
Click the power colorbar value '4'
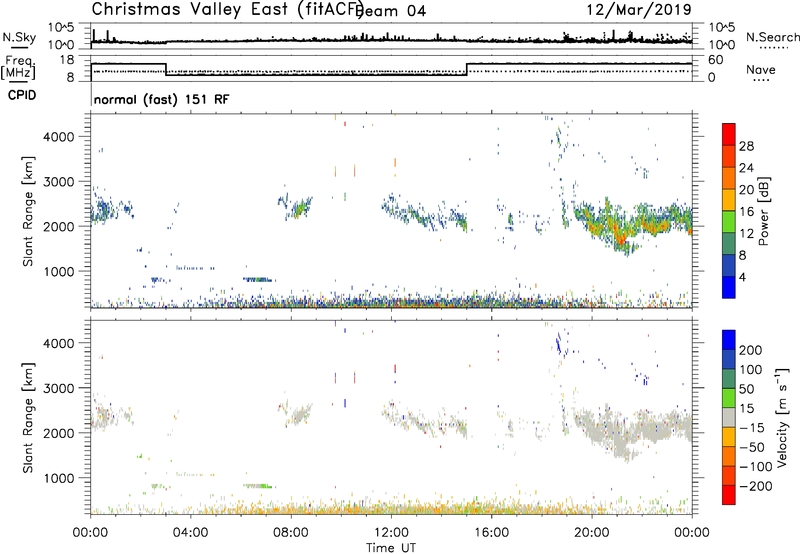tap(742, 277)
